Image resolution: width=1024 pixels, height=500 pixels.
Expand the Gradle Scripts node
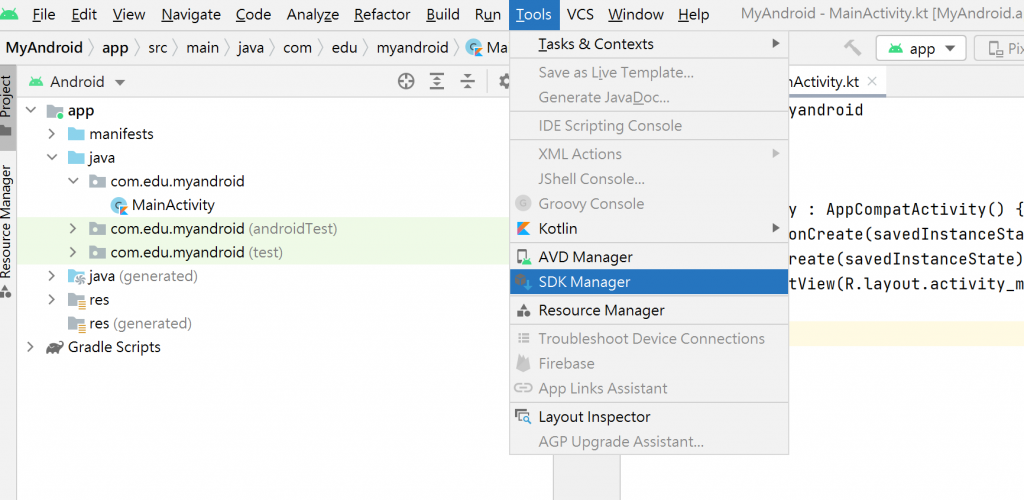(30, 347)
